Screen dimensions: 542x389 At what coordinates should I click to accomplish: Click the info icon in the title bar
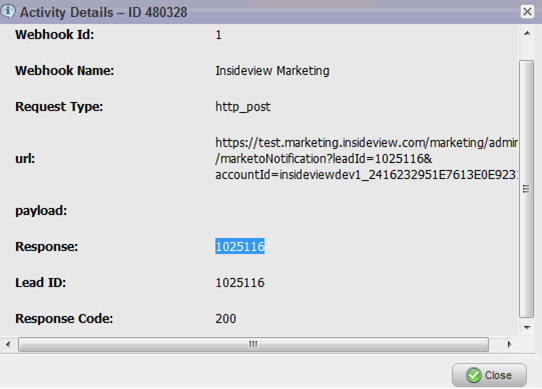(8, 11)
